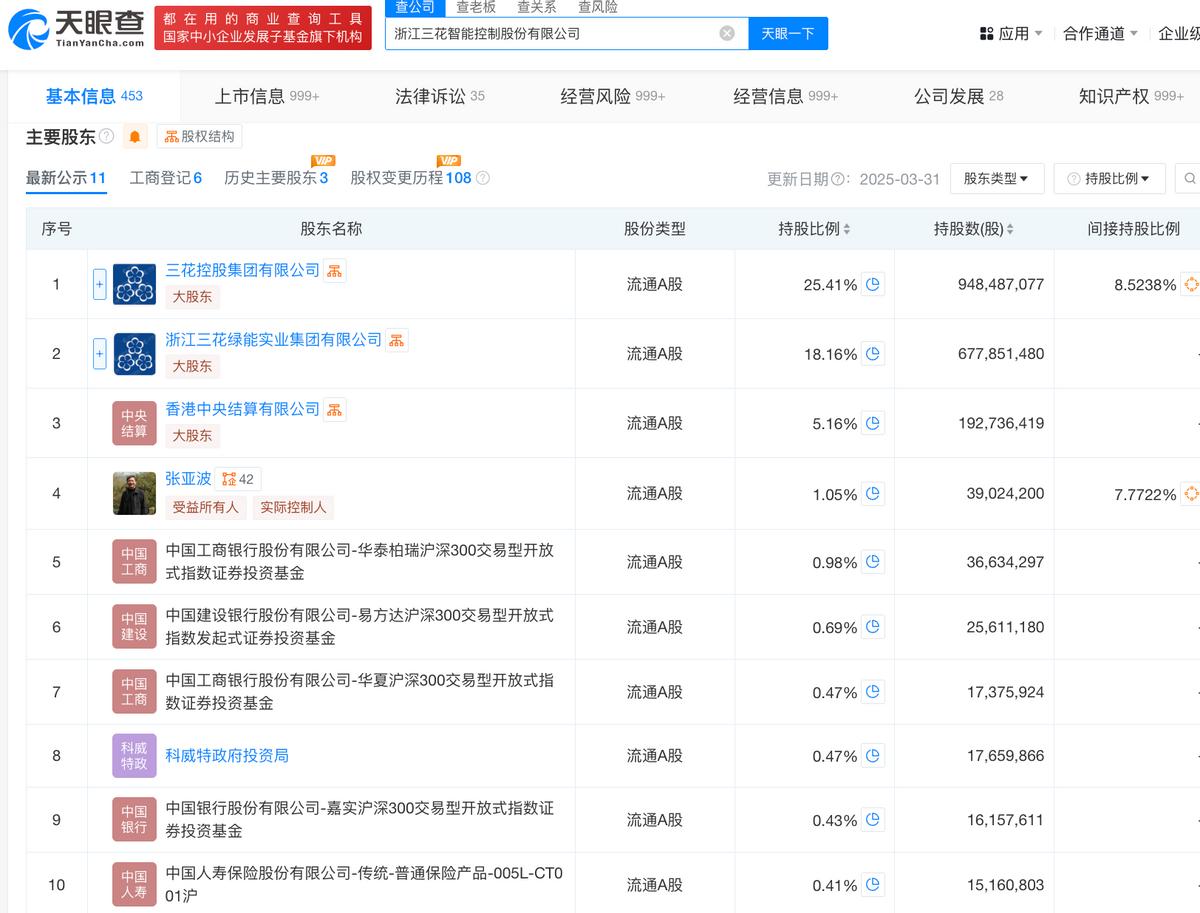Switch to 查老板 search tab
1200x913 pixels.
click(x=476, y=7)
